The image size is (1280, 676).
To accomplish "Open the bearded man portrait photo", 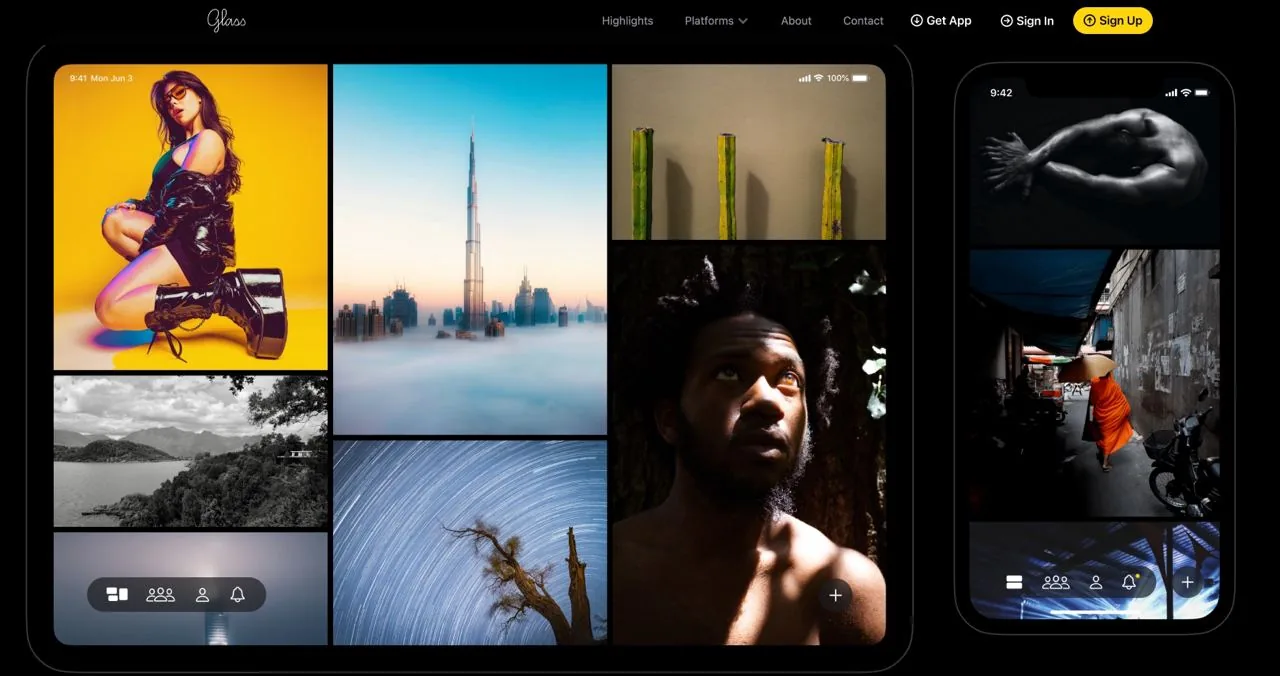I will pos(748,444).
